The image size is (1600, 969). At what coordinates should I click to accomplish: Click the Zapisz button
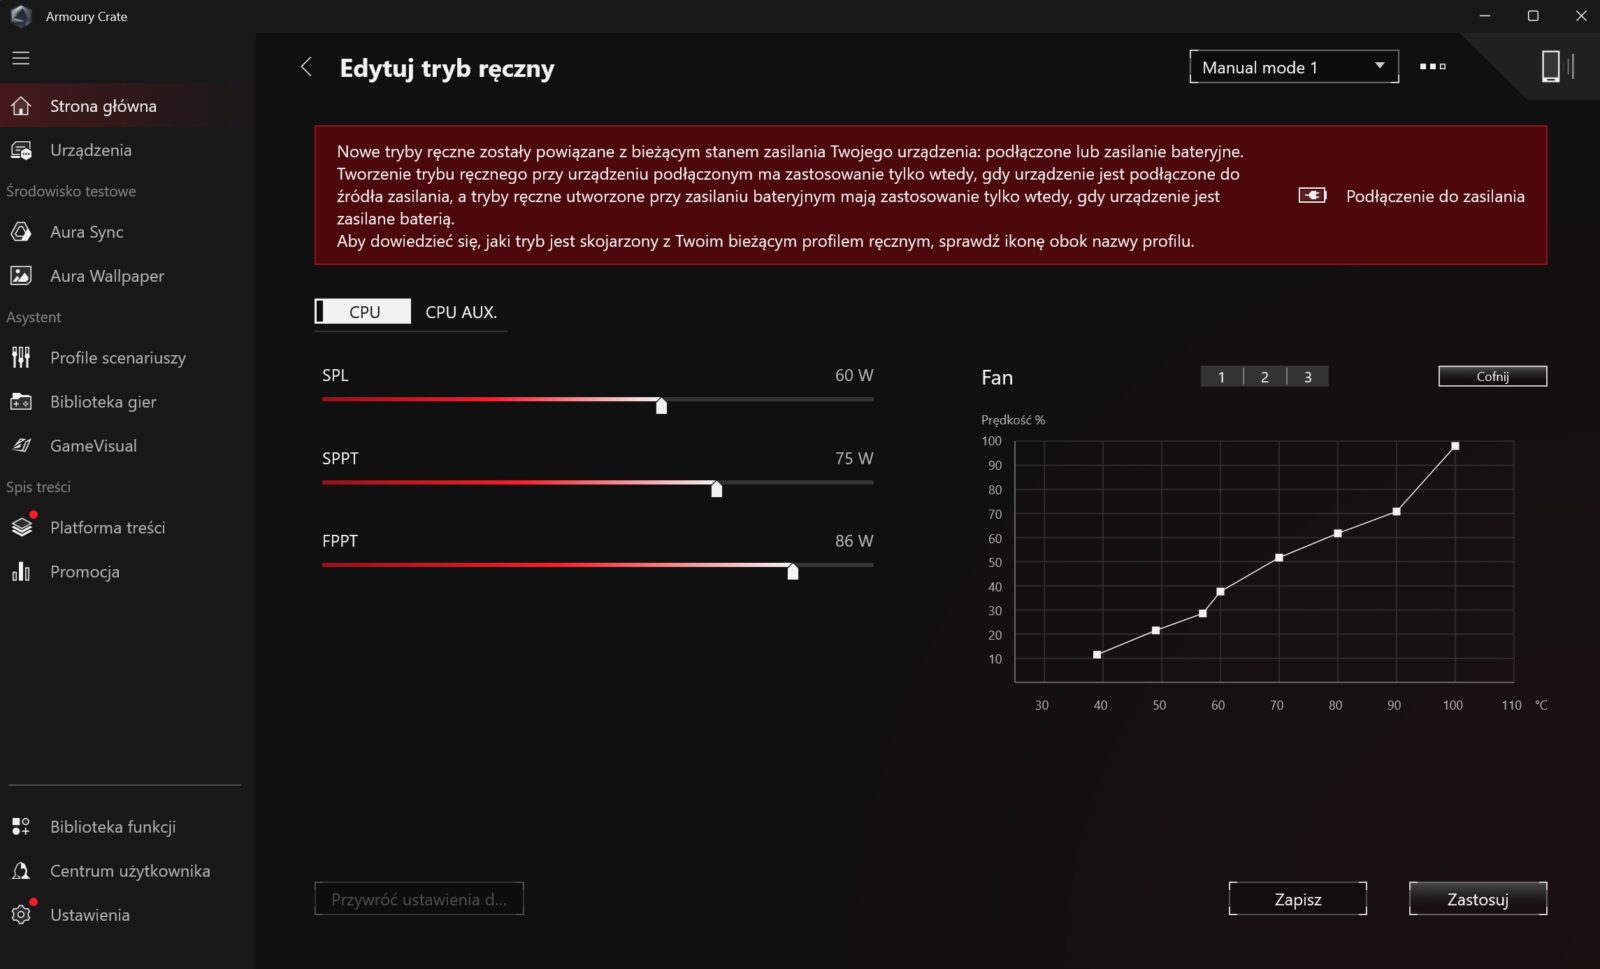tap(1297, 899)
